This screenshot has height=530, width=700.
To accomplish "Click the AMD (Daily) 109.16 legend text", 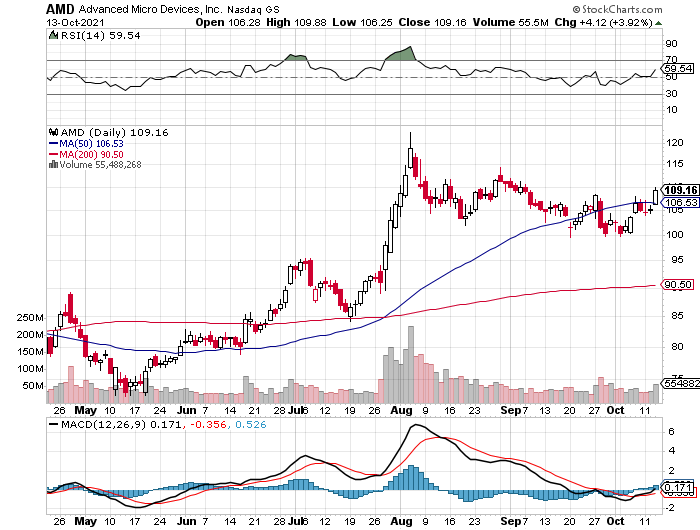I will [114, 133].
